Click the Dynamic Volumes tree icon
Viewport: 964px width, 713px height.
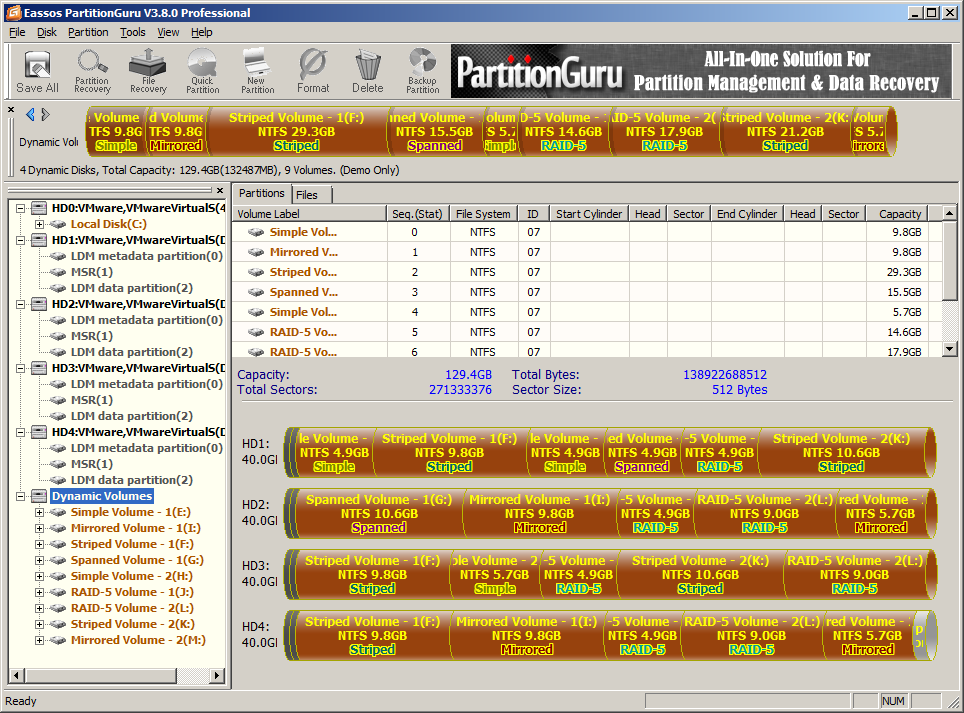point(39,496)
